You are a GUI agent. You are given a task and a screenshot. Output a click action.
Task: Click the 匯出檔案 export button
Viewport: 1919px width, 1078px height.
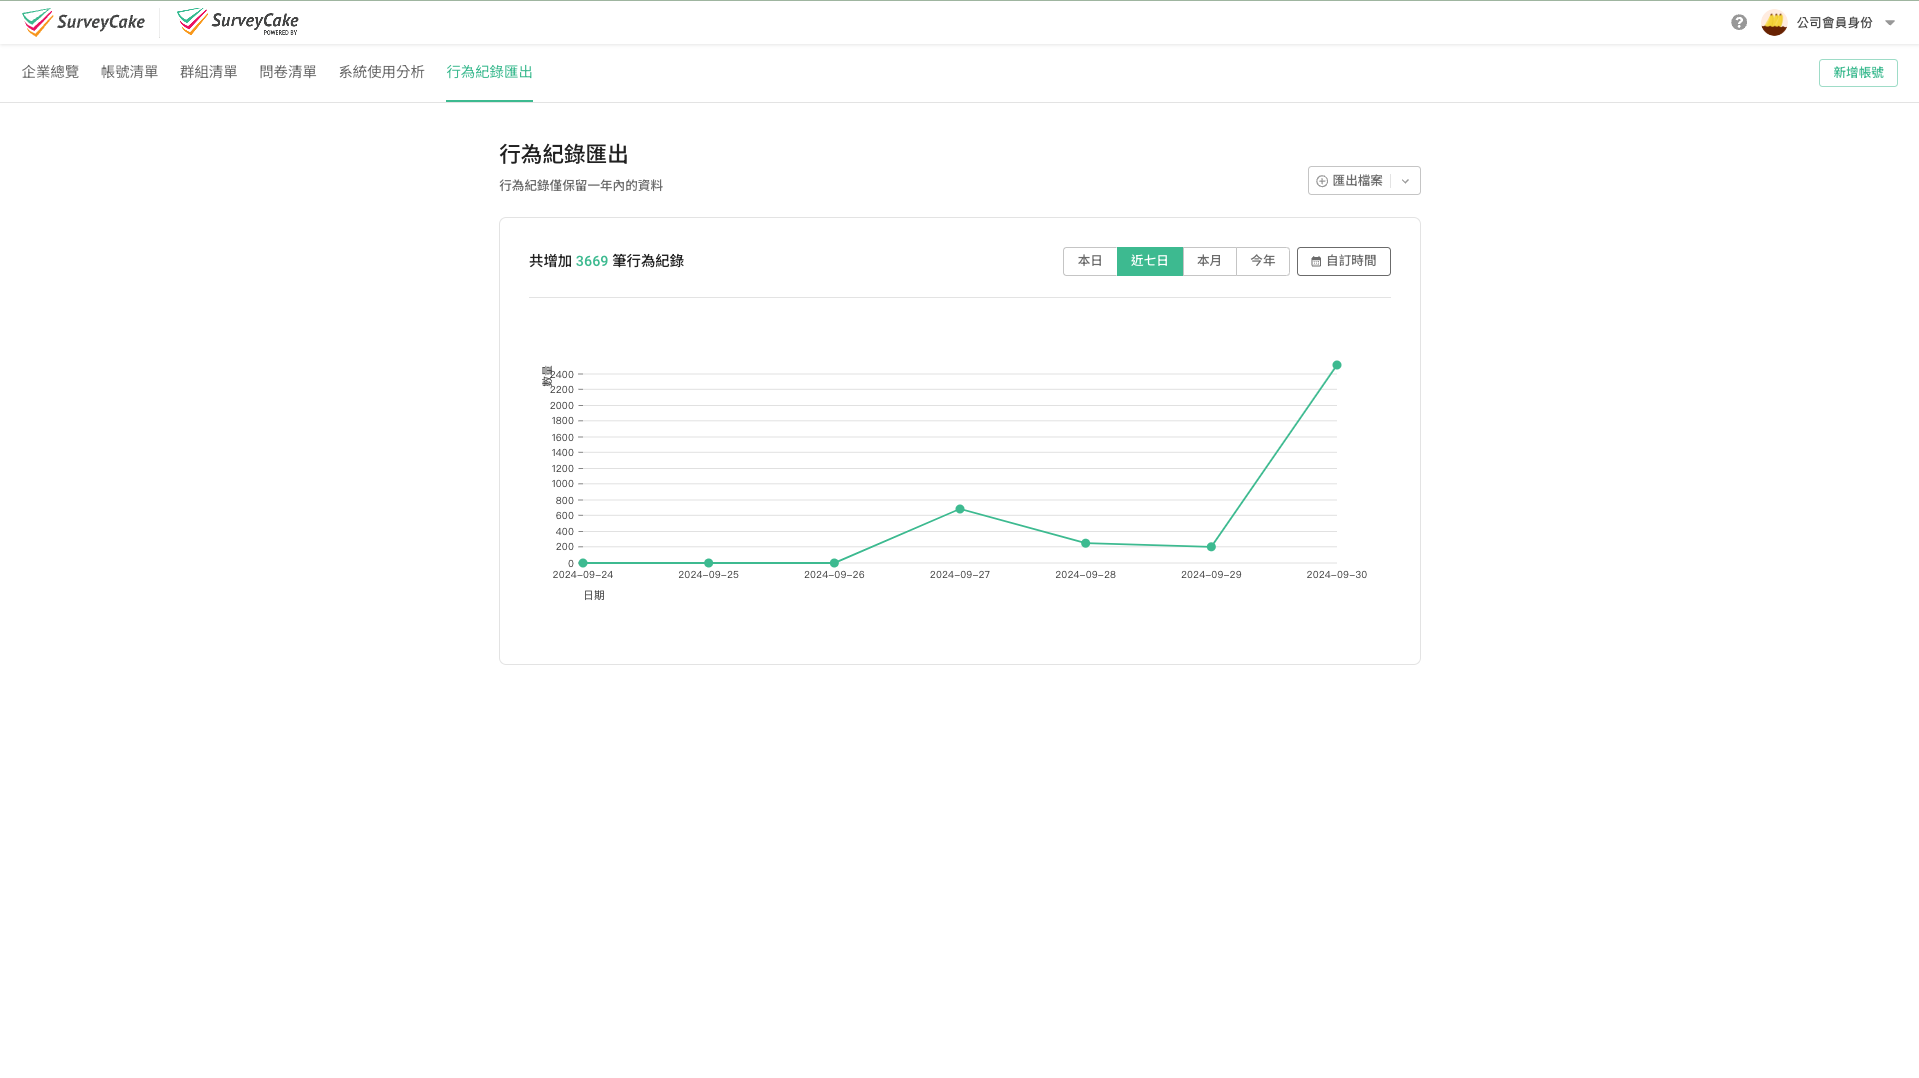click(1355, 180)
